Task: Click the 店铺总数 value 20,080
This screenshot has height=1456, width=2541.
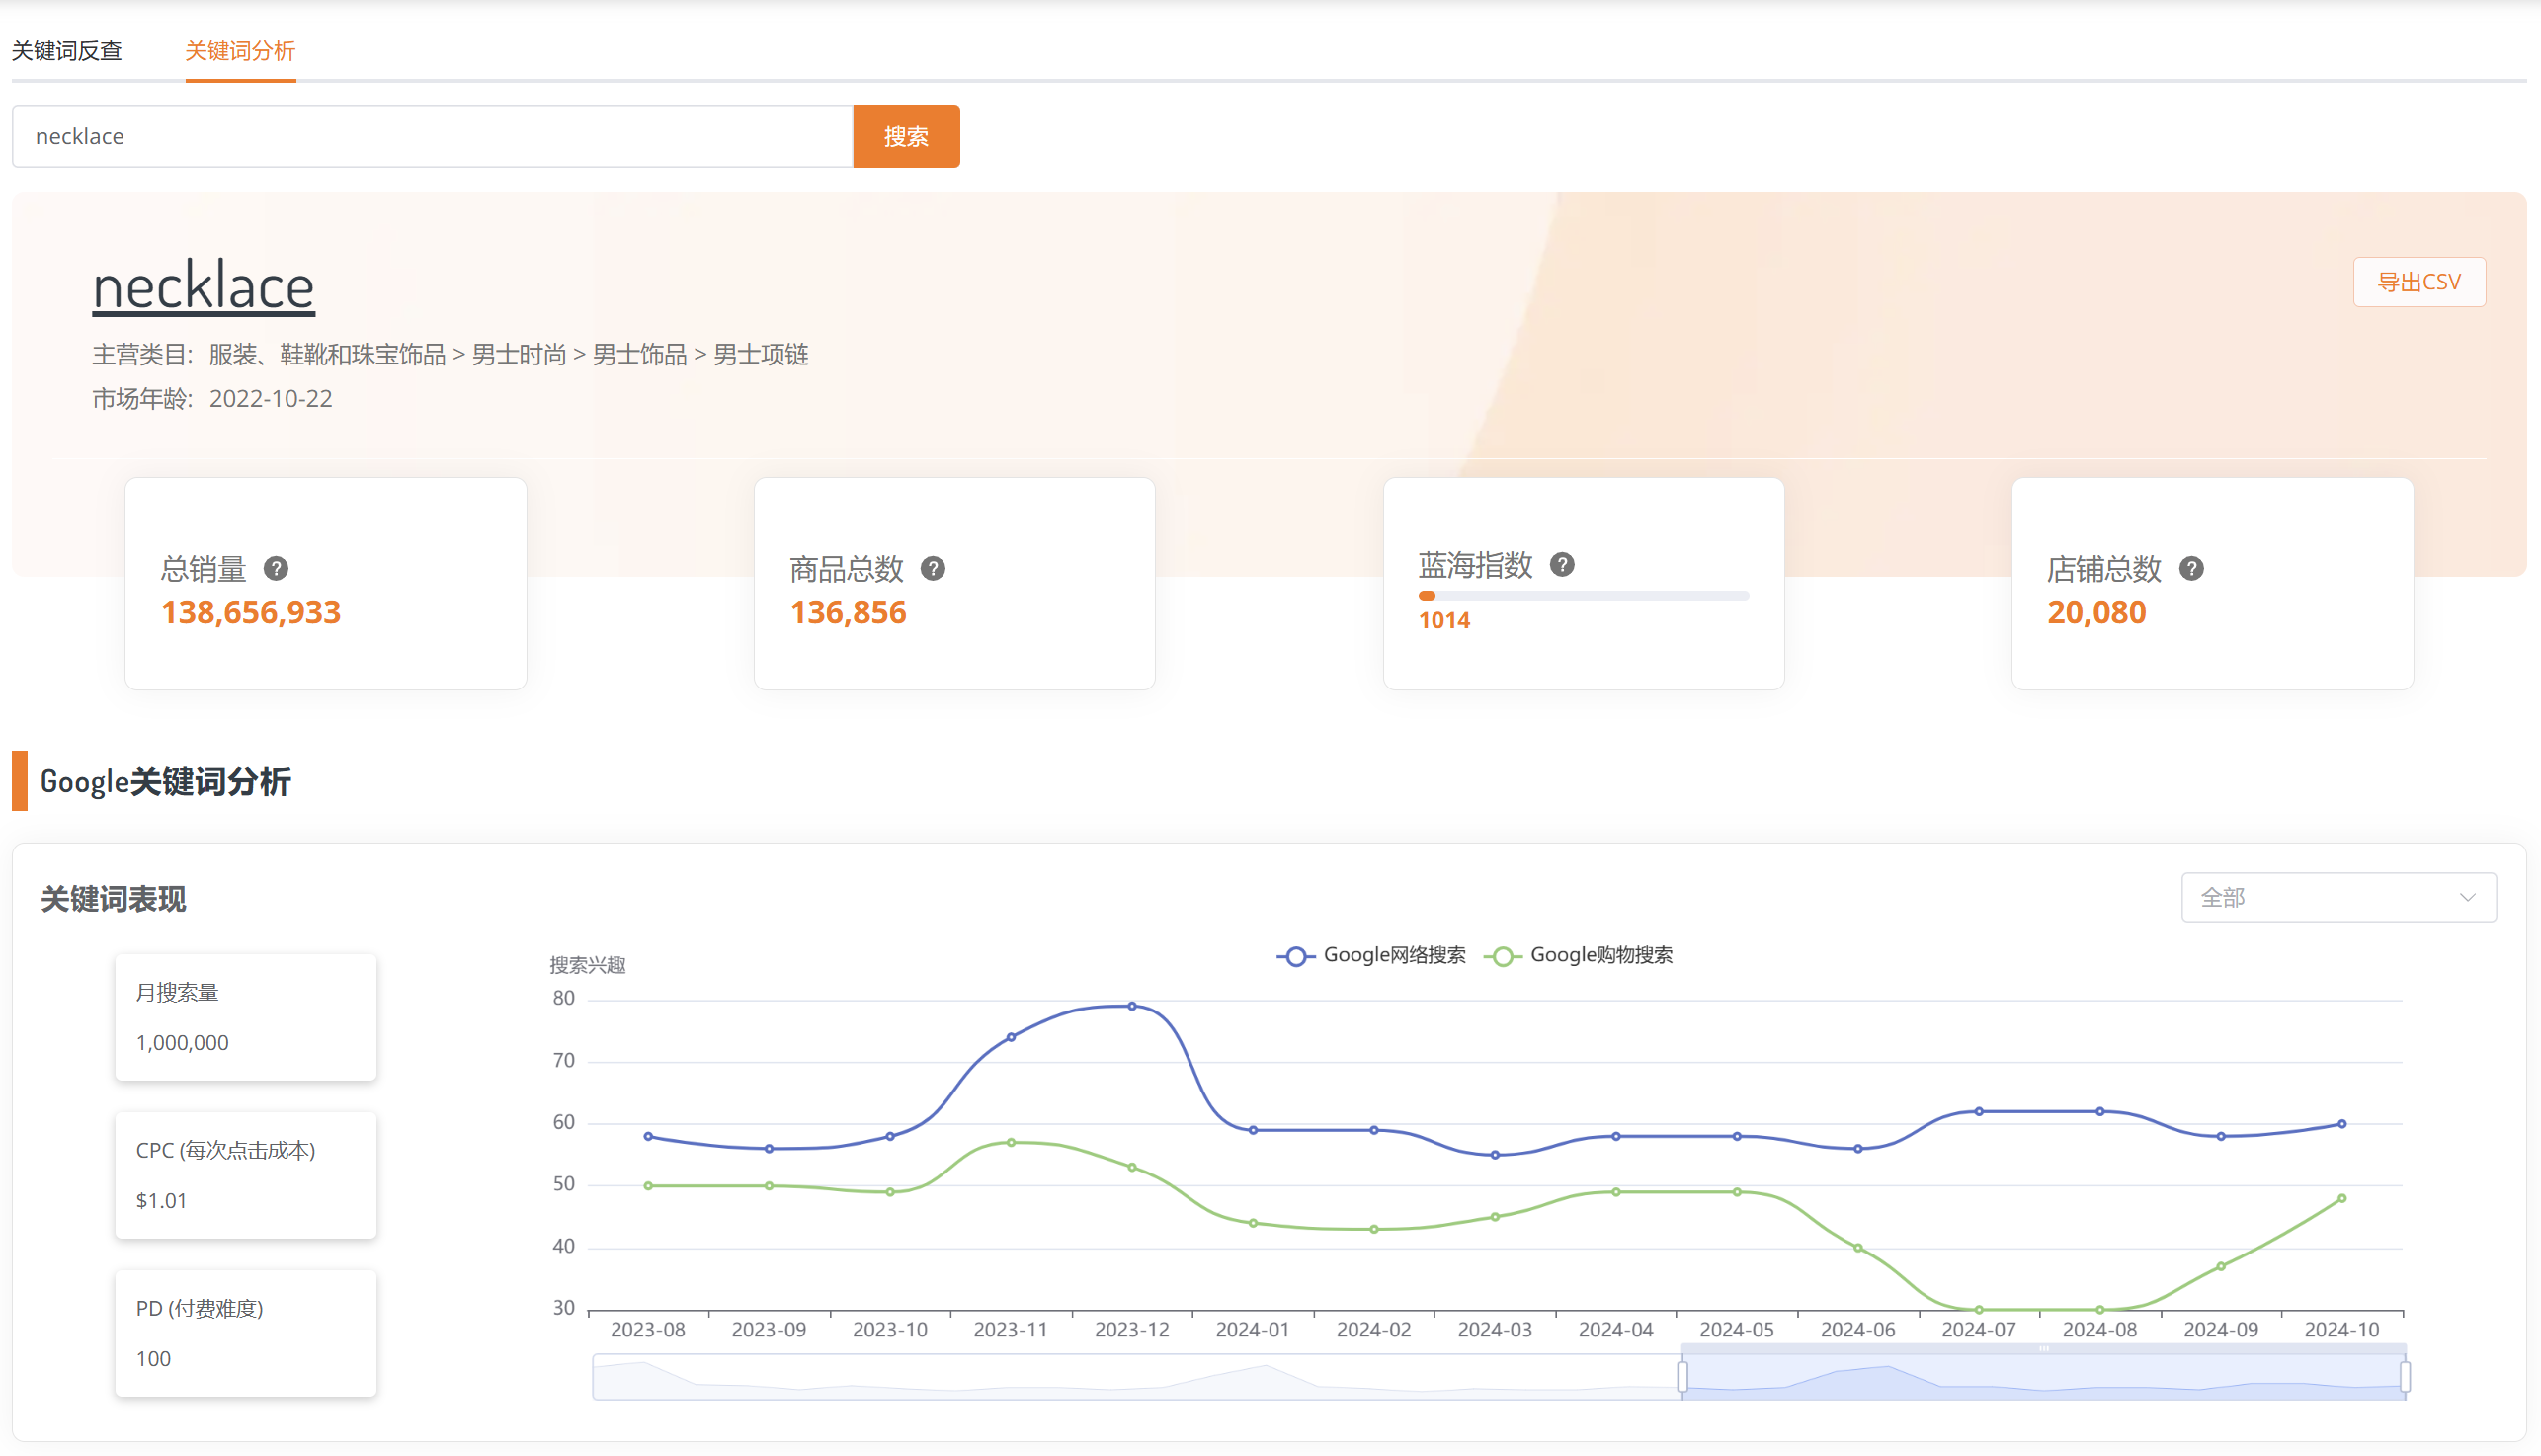Action: coord(2097,612)
